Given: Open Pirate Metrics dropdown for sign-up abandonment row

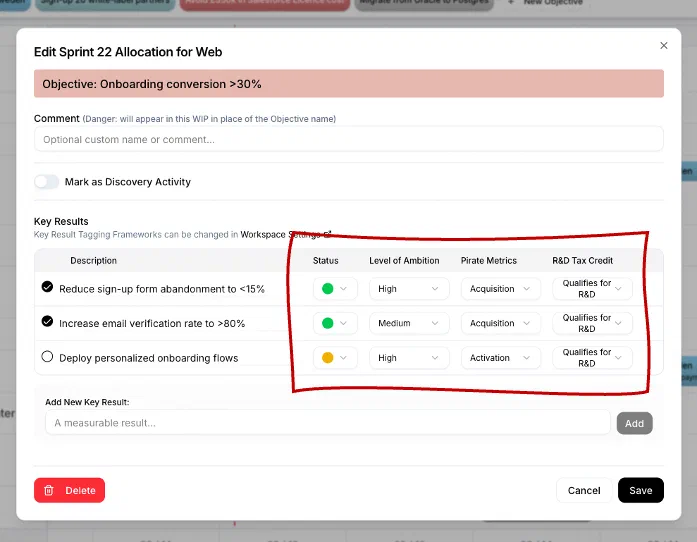Looking at the screenshot, I should [501, 289].
